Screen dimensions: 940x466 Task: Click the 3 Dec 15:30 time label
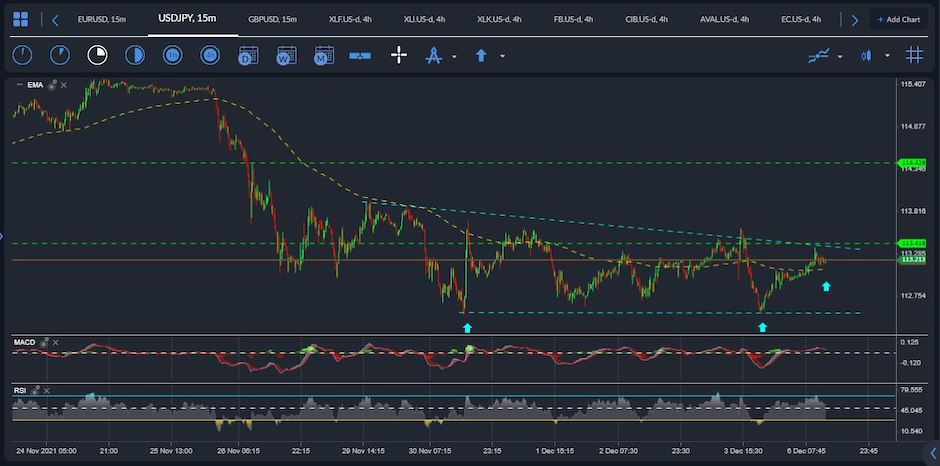coord(742,450)
